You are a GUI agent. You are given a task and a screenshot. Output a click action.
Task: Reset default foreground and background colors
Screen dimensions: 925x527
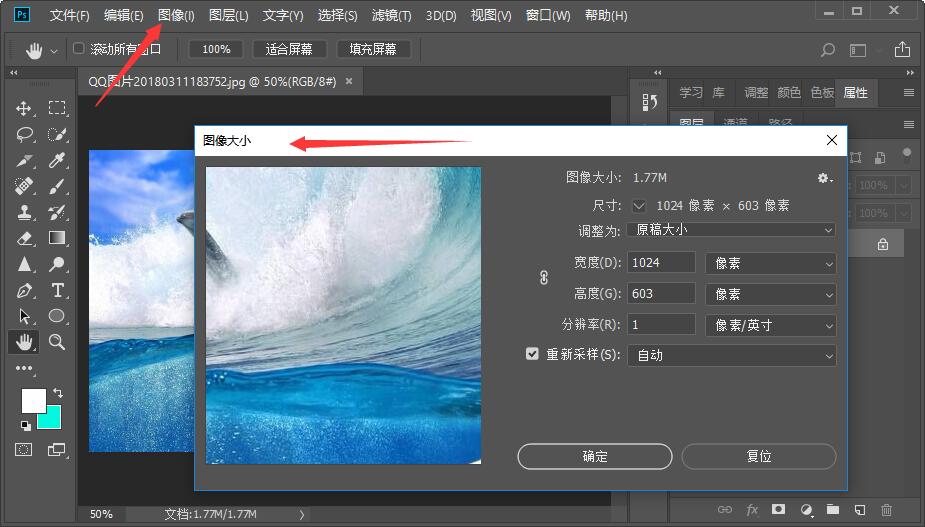[25, 425]
